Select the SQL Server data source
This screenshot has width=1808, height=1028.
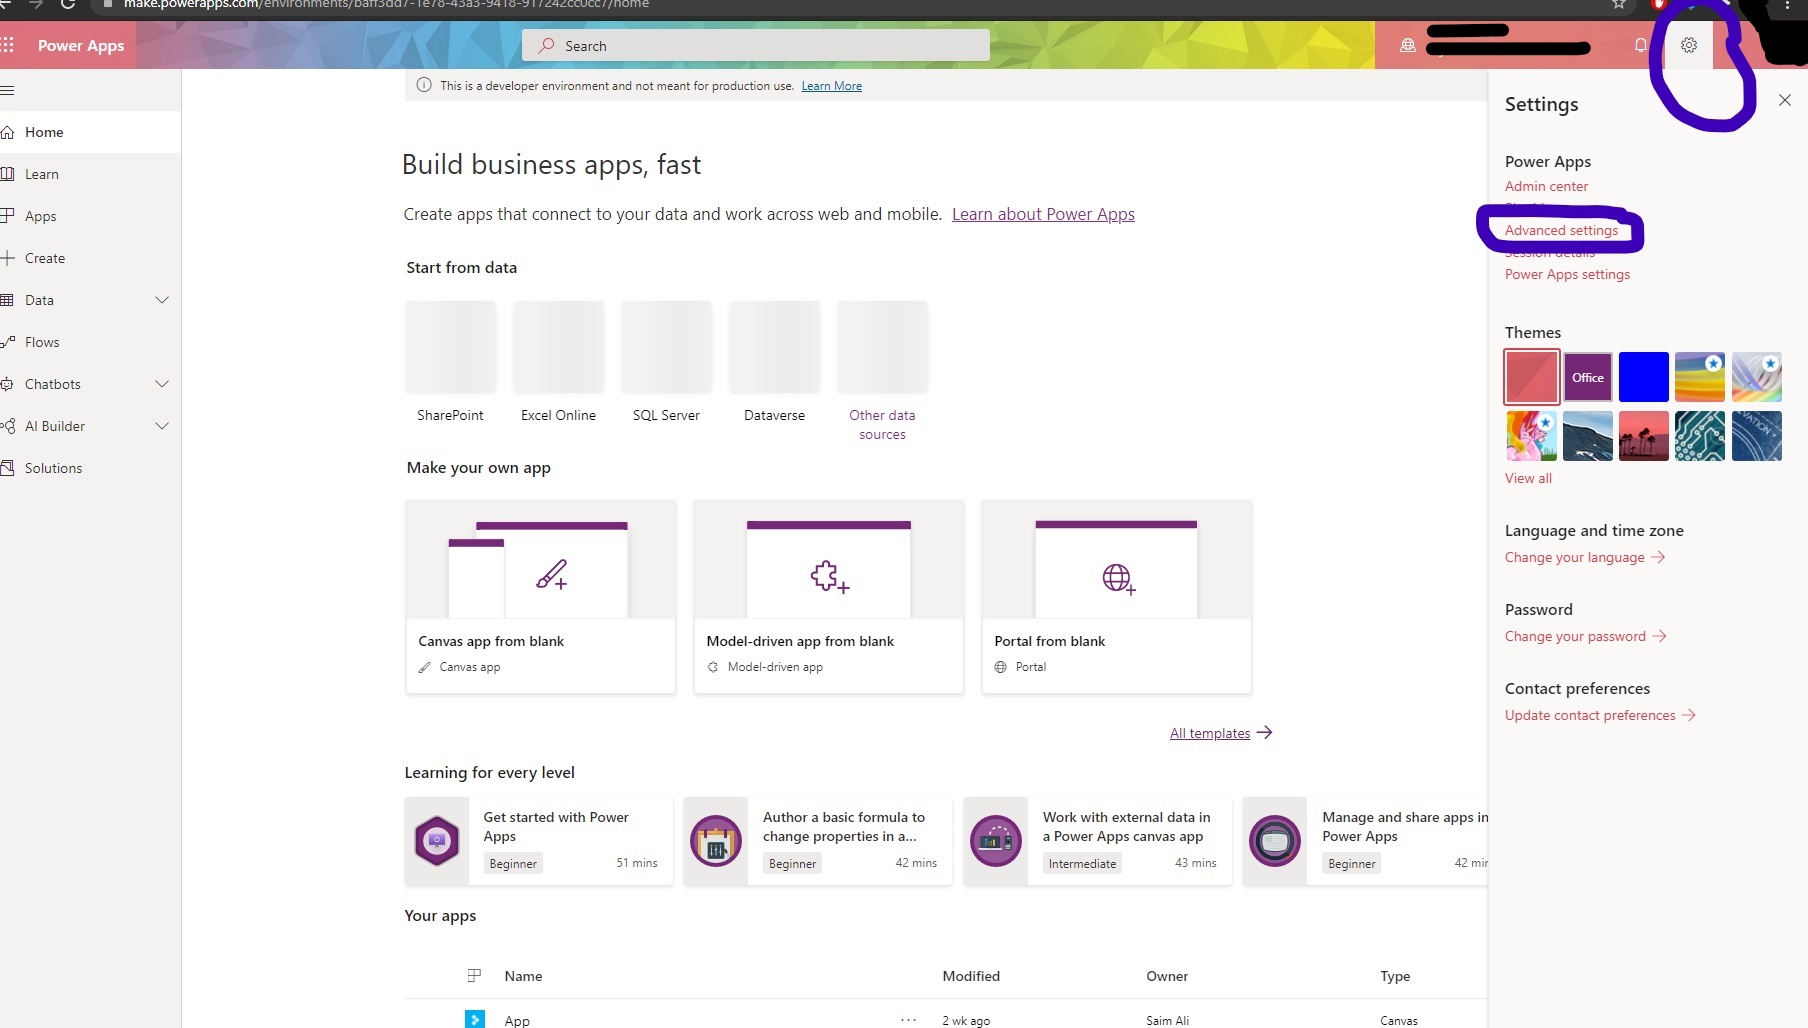pyautogui.click(x=666, y=347)
